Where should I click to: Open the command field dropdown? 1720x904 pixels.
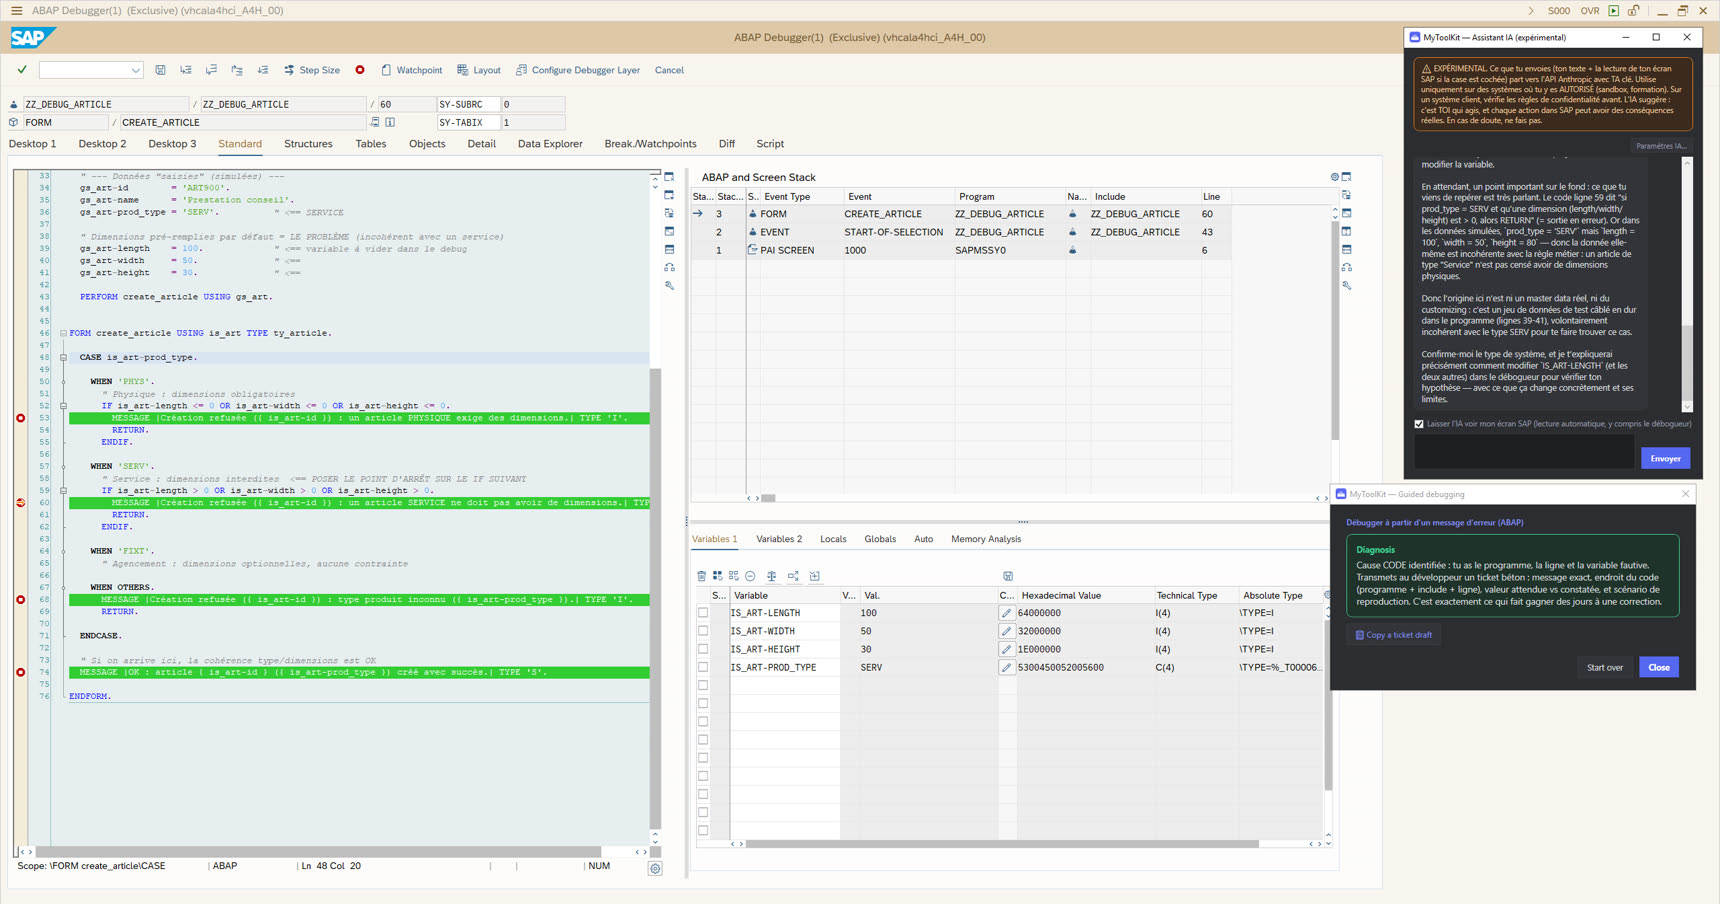pyautogui.click(x=136, y=70)
